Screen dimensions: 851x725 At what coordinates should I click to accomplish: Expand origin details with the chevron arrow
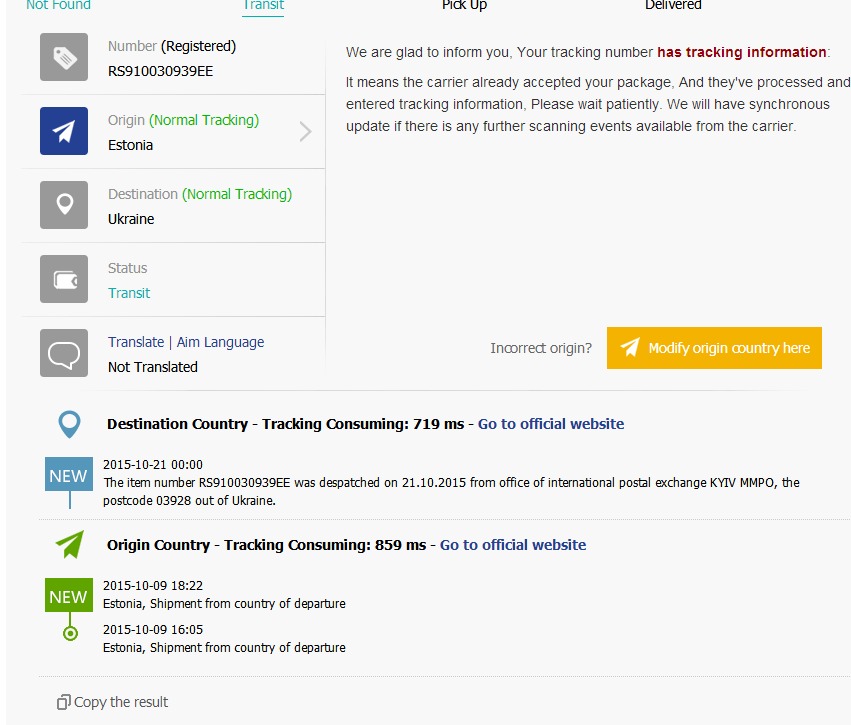coord(306,131)
